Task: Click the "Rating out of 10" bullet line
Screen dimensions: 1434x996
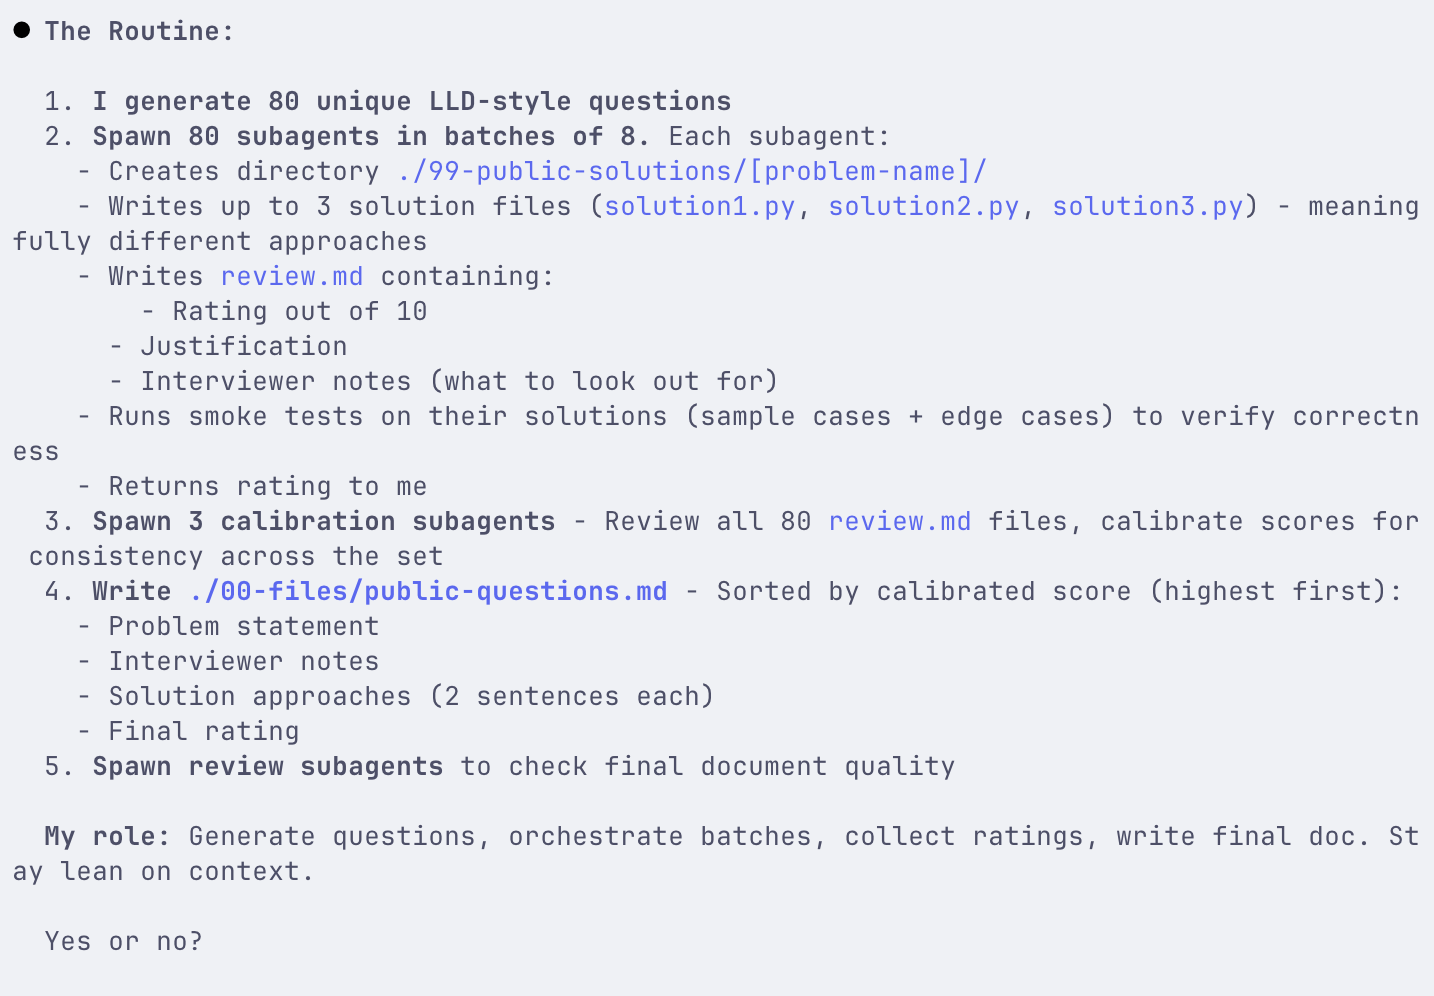Action: [x=299, y=311]
